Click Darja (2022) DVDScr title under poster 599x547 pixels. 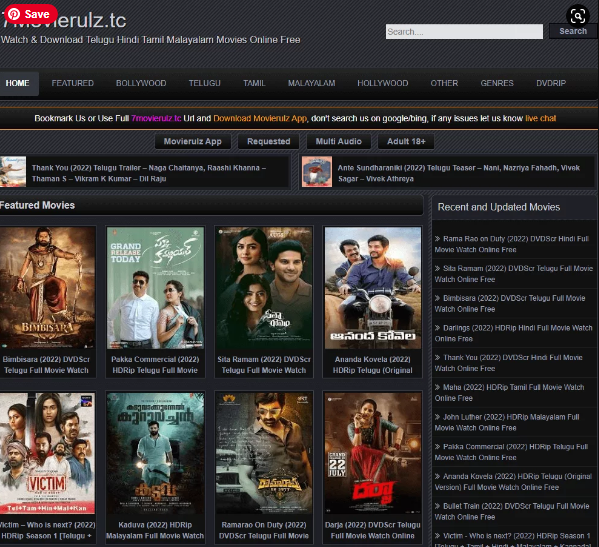(x=372, y=530)
